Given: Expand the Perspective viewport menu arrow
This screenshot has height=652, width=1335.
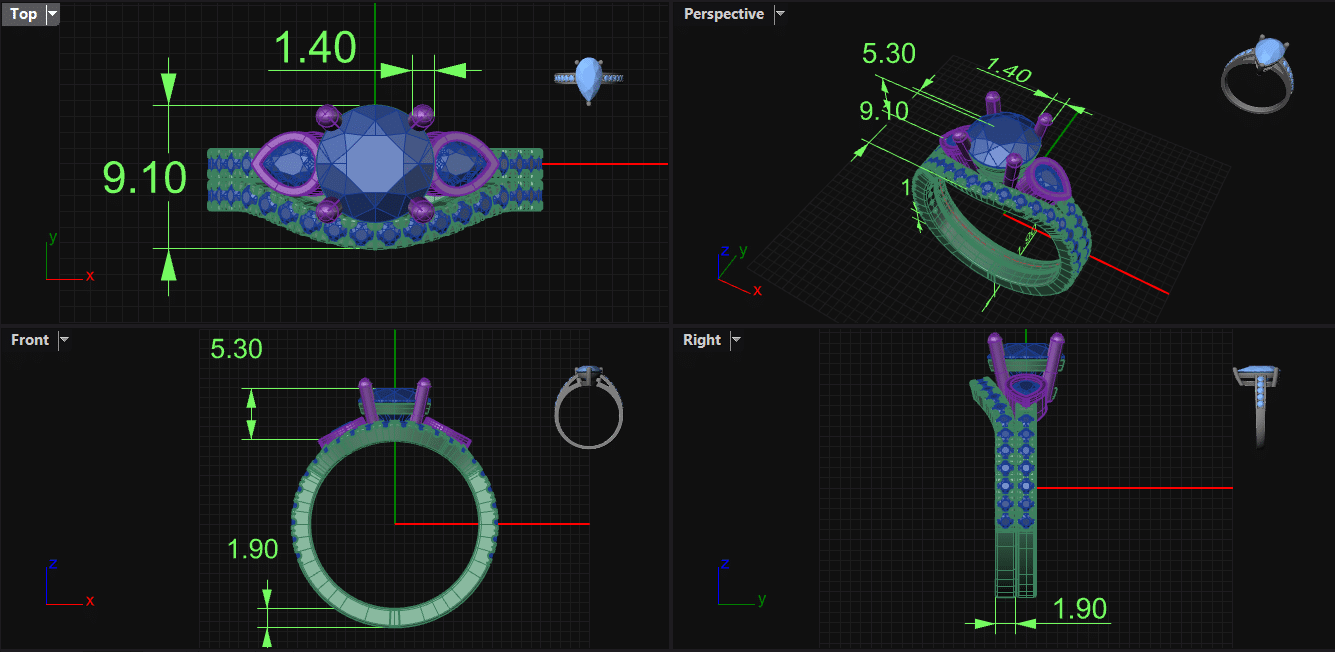Looking at the screenshot, I should click(x=780, y=14).
